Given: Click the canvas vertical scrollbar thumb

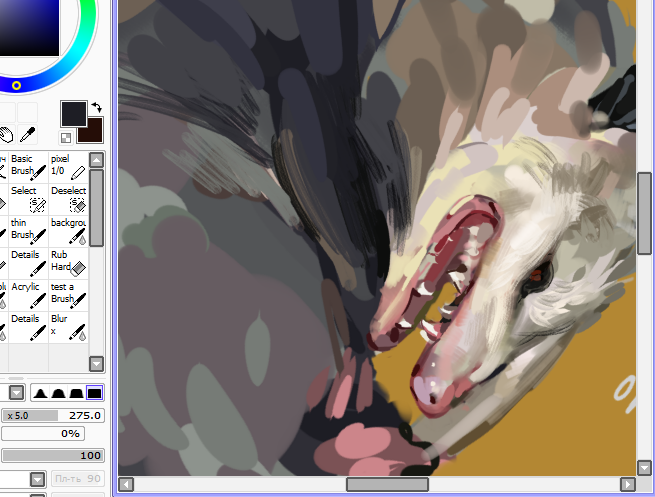Looking at the screenshot, I should click(644, 213).
